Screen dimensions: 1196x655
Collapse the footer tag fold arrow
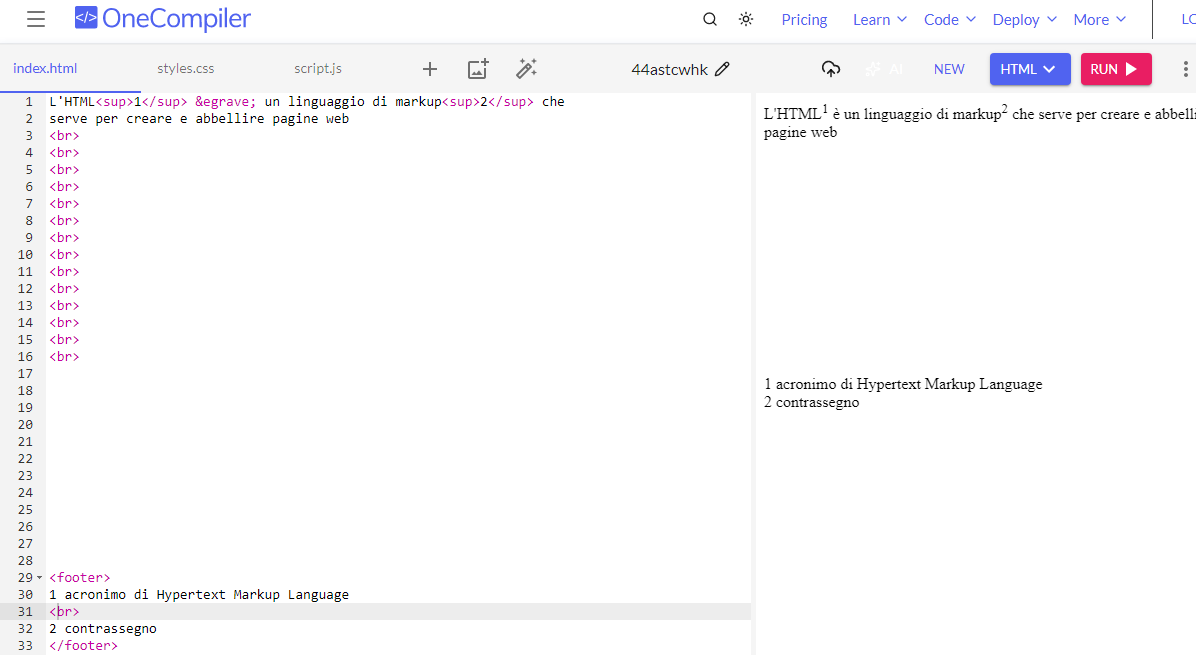[39, 578]
